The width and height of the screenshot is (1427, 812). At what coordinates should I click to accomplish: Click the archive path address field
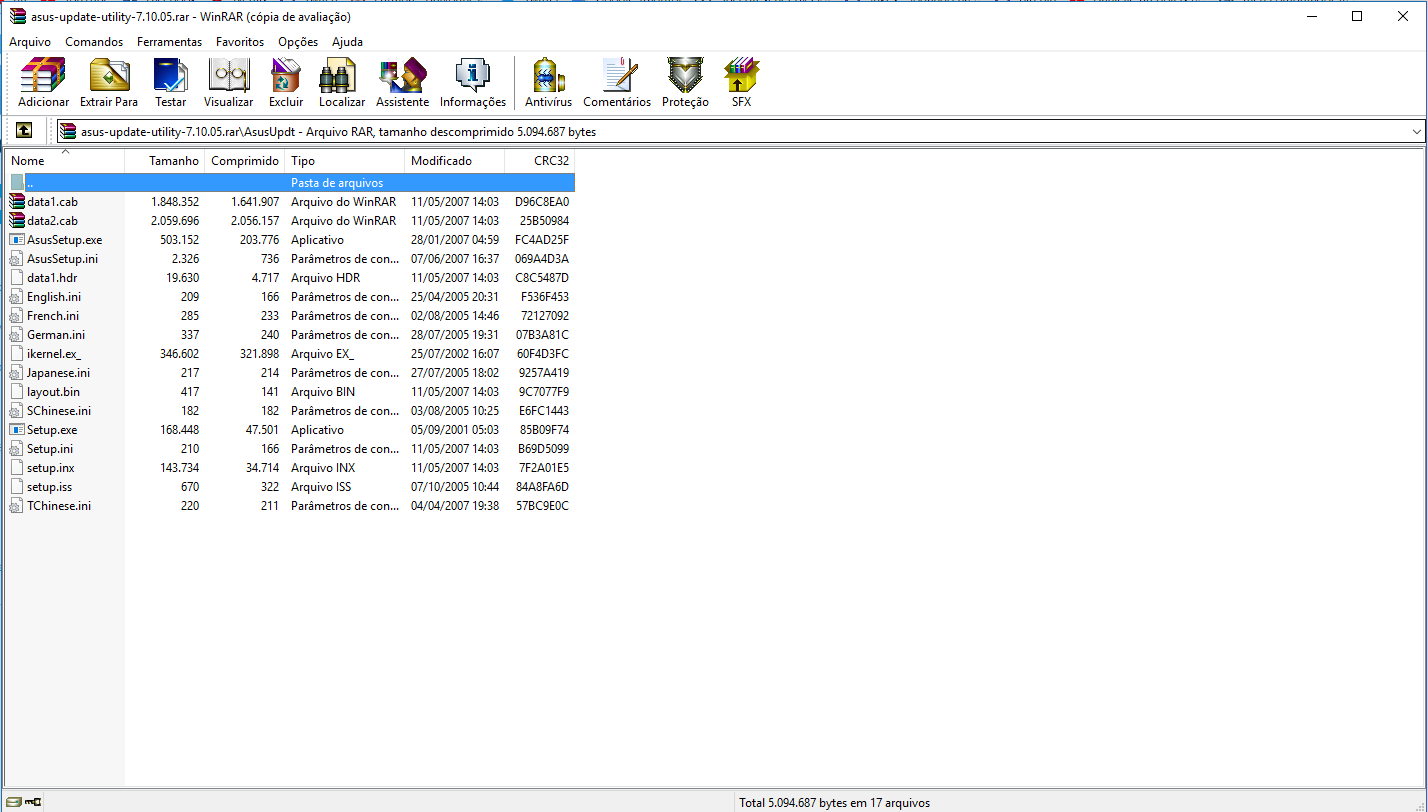(x=740, y=131)
